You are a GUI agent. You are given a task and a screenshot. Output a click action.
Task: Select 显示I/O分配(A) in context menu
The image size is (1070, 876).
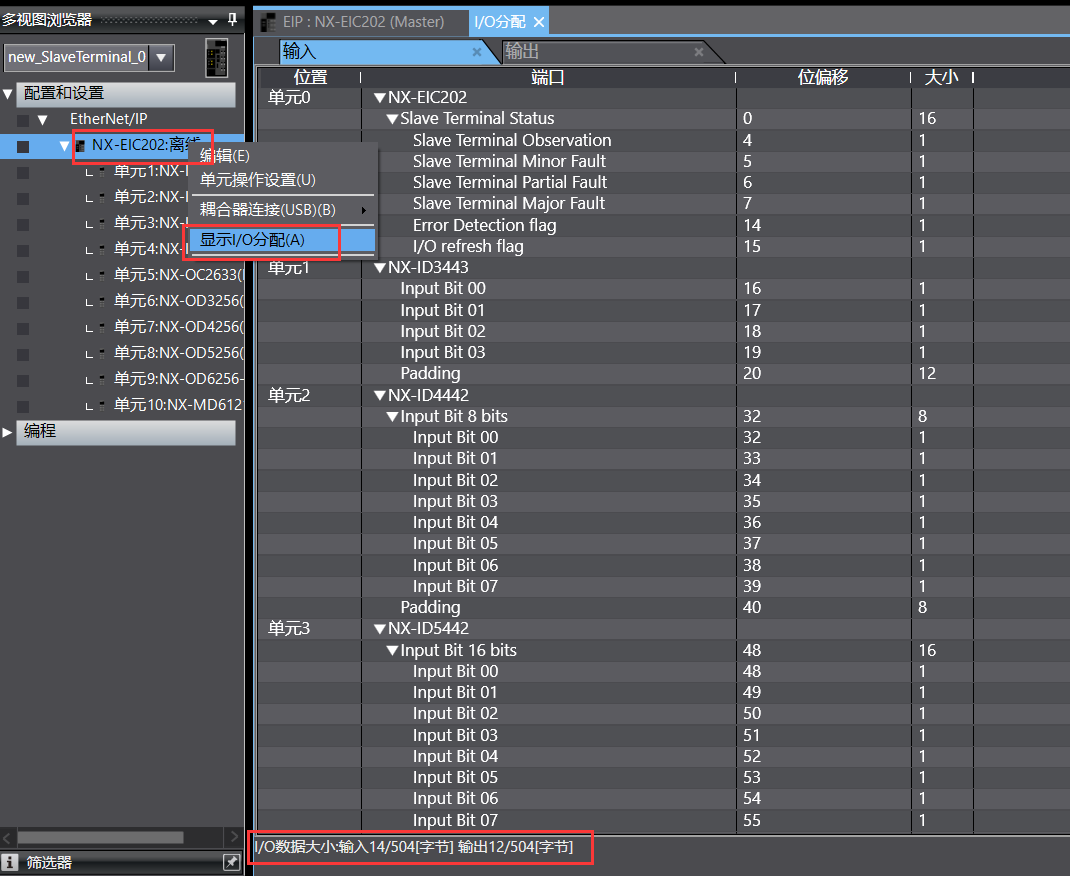(252, 240)
